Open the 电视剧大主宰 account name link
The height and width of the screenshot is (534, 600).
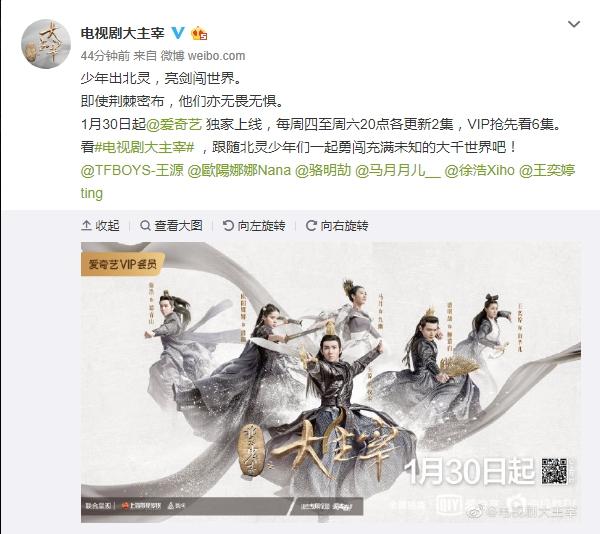coord(122,33)
